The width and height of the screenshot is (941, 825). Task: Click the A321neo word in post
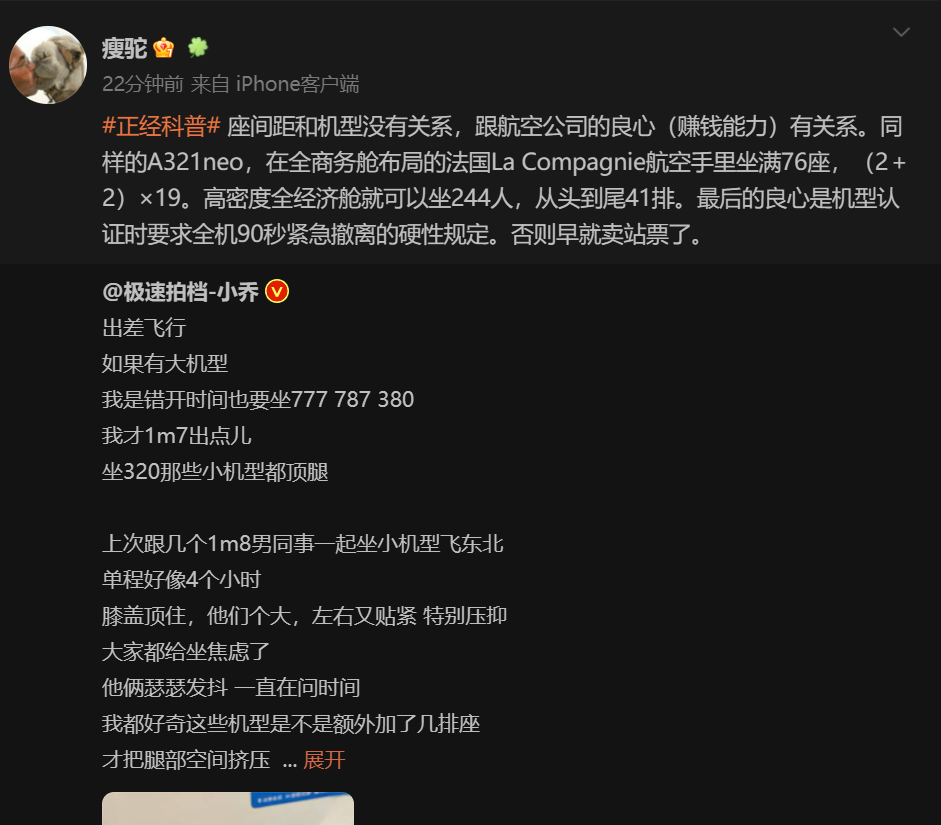(x=194, y=162)
